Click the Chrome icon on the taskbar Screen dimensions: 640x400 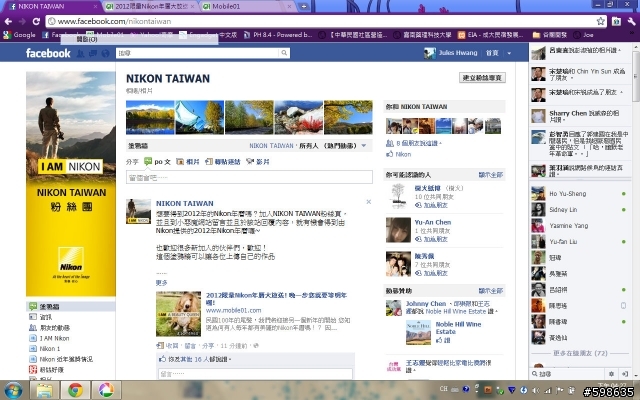point(75,390)
